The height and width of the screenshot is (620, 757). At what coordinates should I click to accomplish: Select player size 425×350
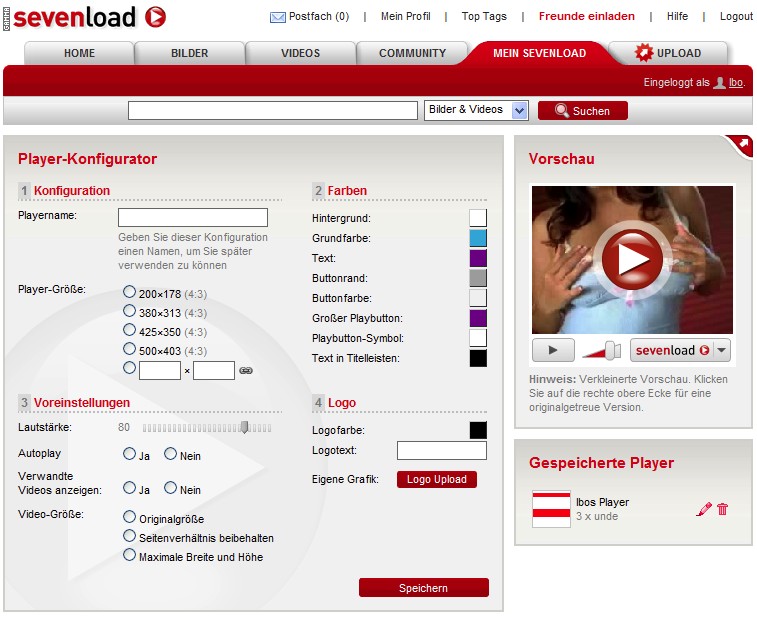tap(129, 330)
